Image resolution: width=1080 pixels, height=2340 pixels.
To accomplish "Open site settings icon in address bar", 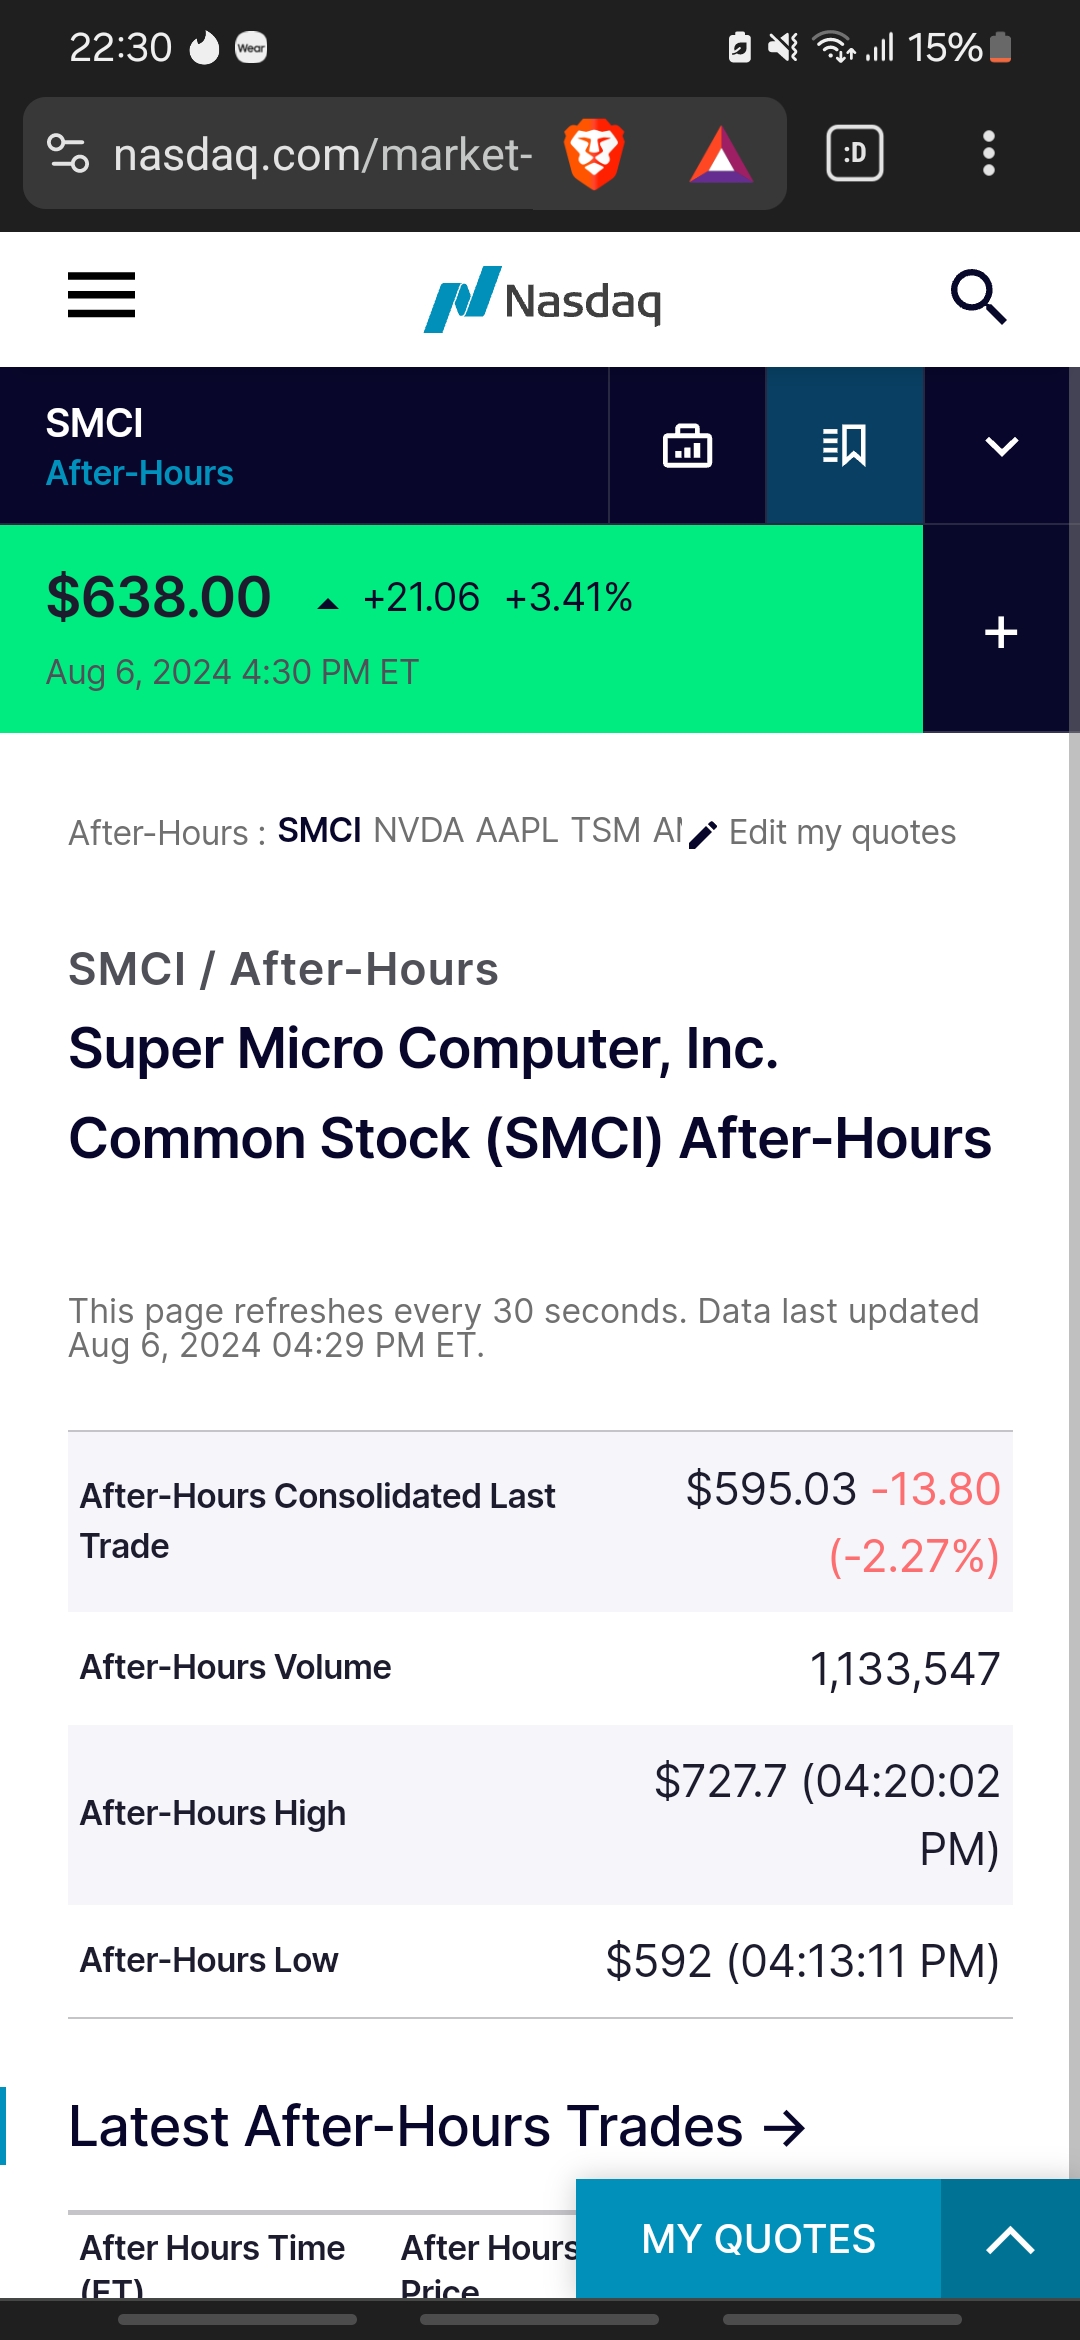I will (68, 154).
